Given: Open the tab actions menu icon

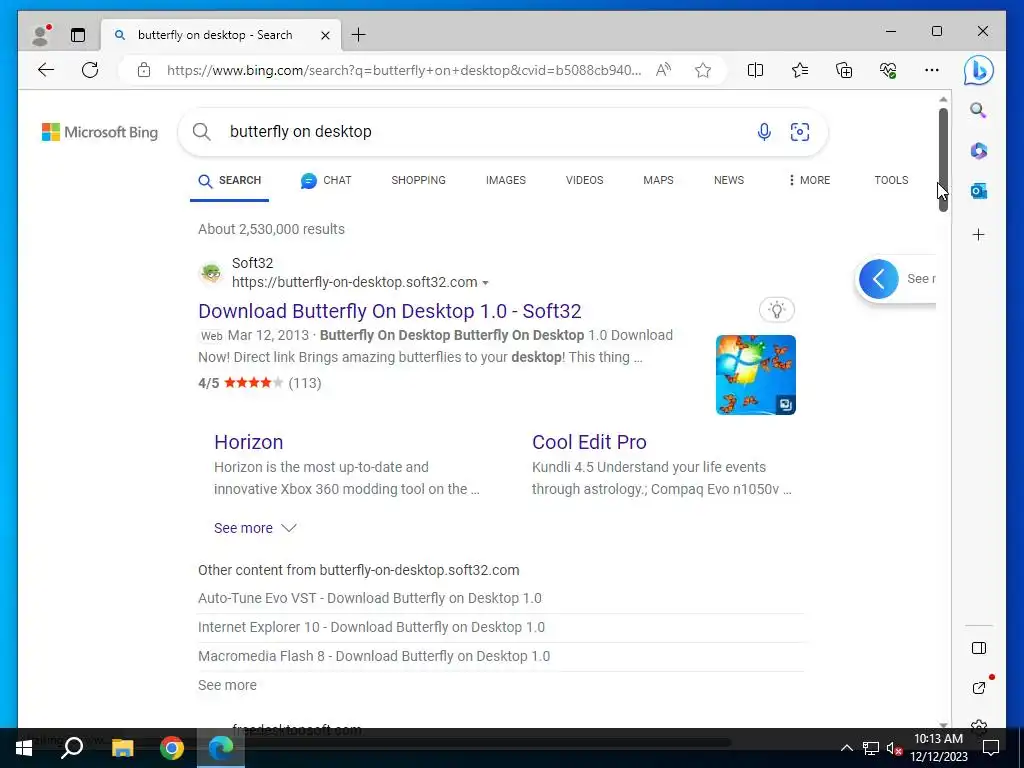Looking at the screenshot, I should click(78, 35).
